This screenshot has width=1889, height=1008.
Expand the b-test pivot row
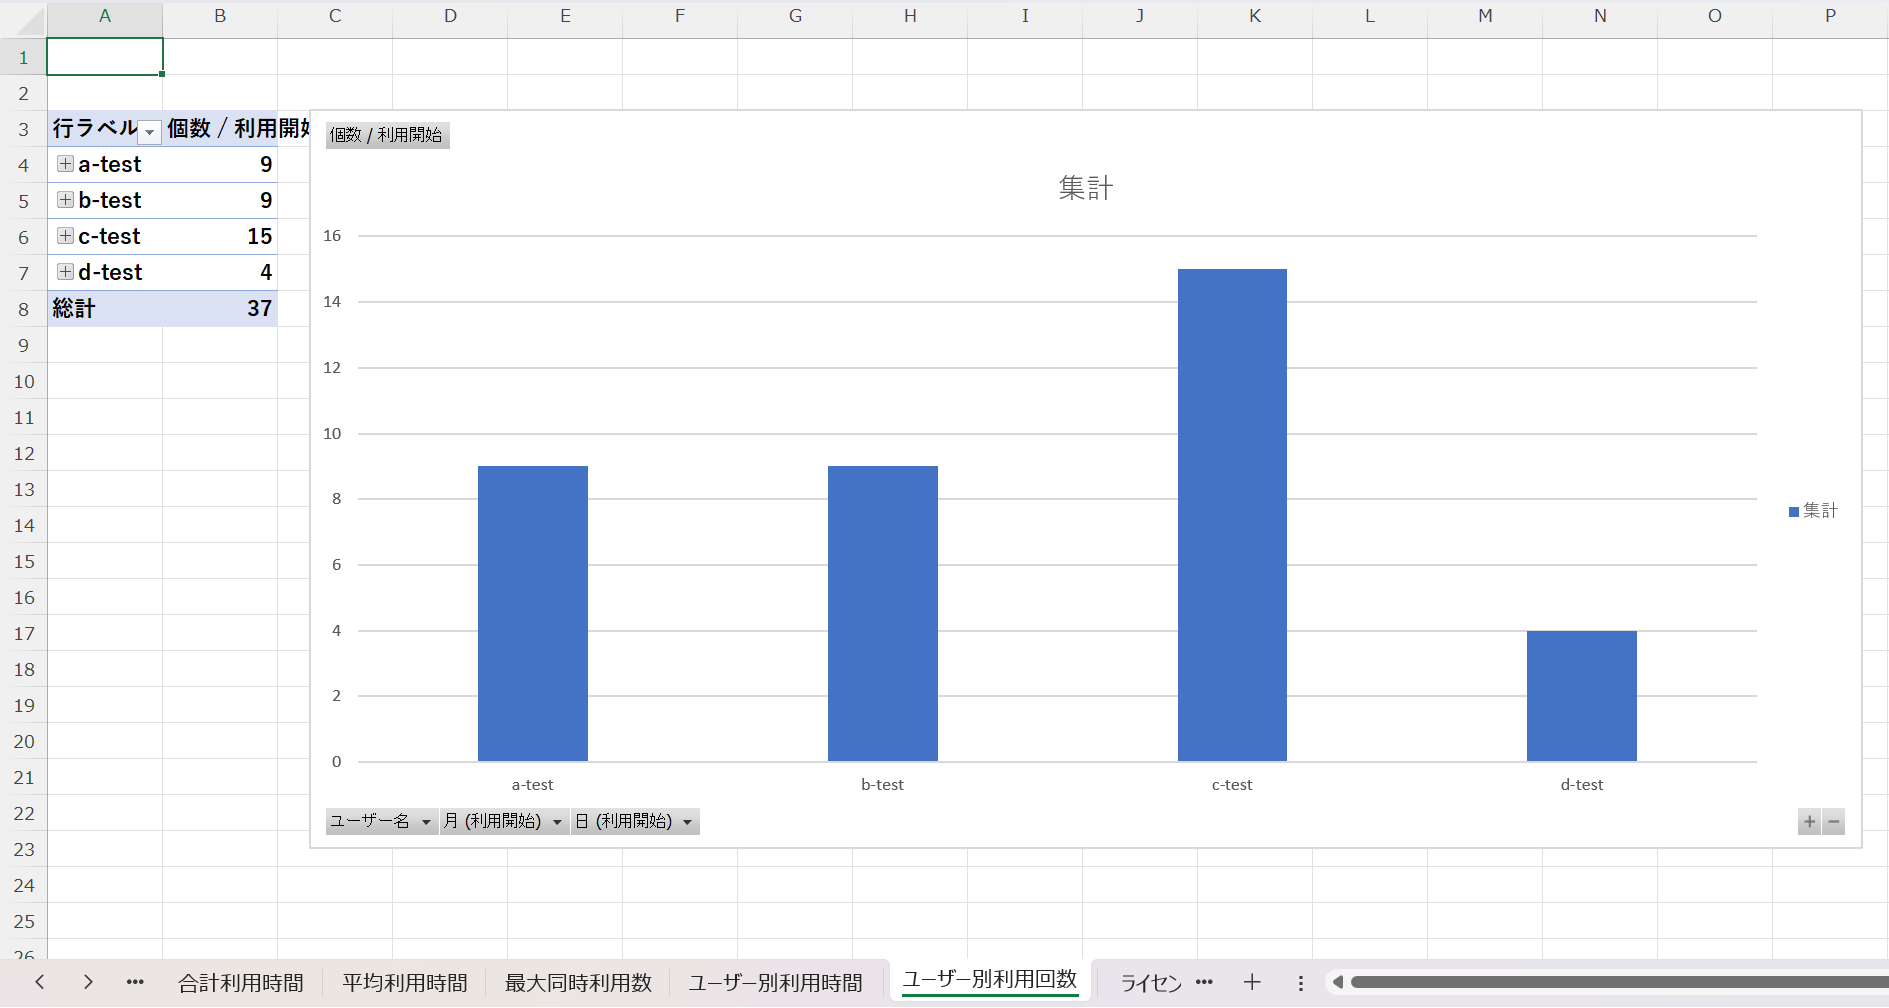point(65,200)
